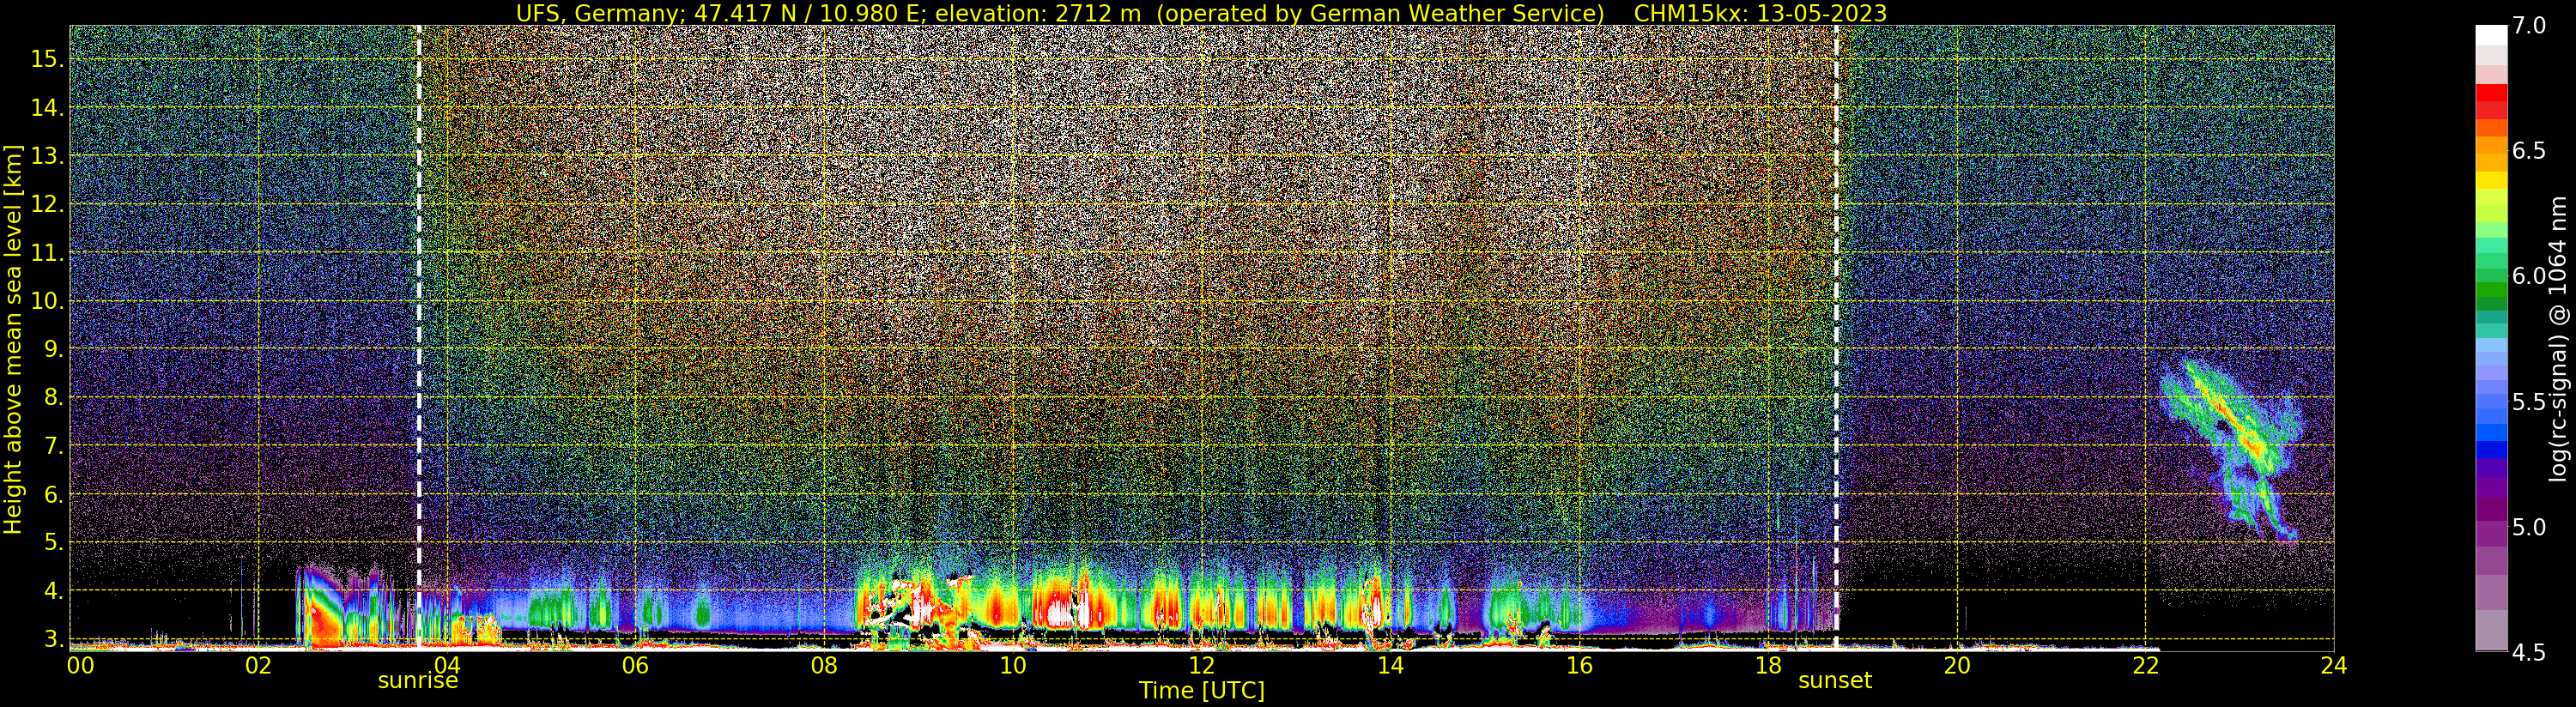This screenshot has height=707, width=2576.
Task: Click the '14' time tick label
Action: click(1390, 665)
